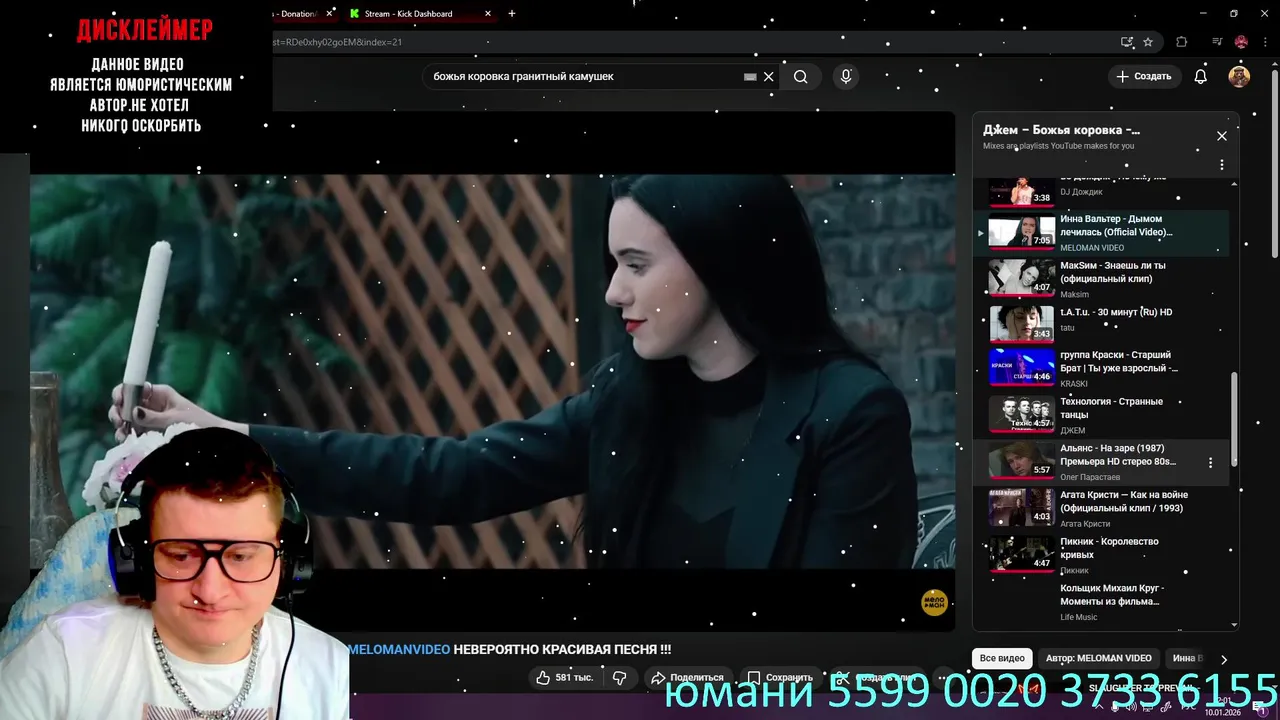The width and height of the screenshot is (1280, 720).
Task: Click the playlist scroll-up arrow
Action: click(x=1234, y=184)
